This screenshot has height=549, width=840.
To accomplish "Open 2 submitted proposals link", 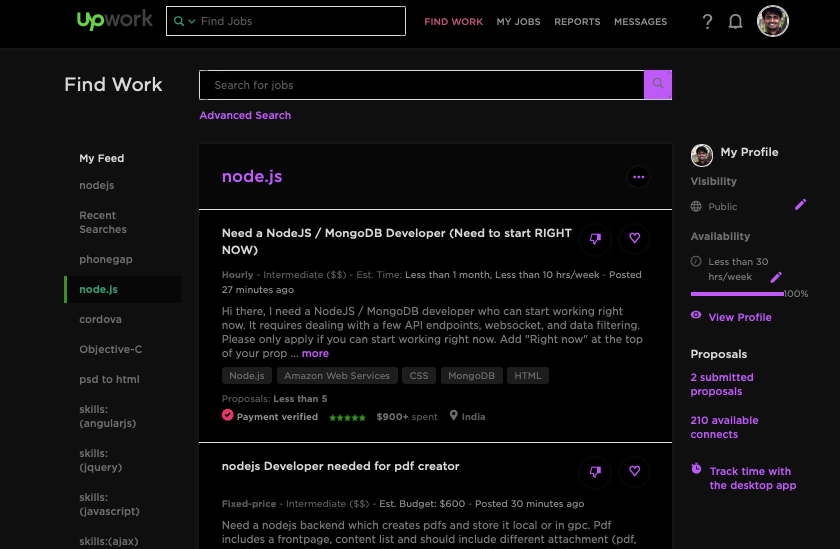I will point(722,384).
